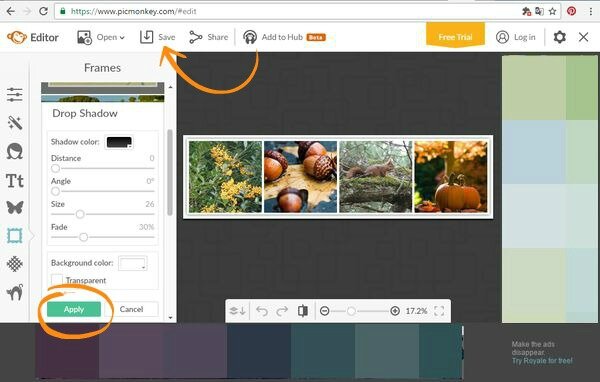The width and height of the screenshot is (600, 382).
Task: Open the settings gear icon
Action: tap(559, 37)
